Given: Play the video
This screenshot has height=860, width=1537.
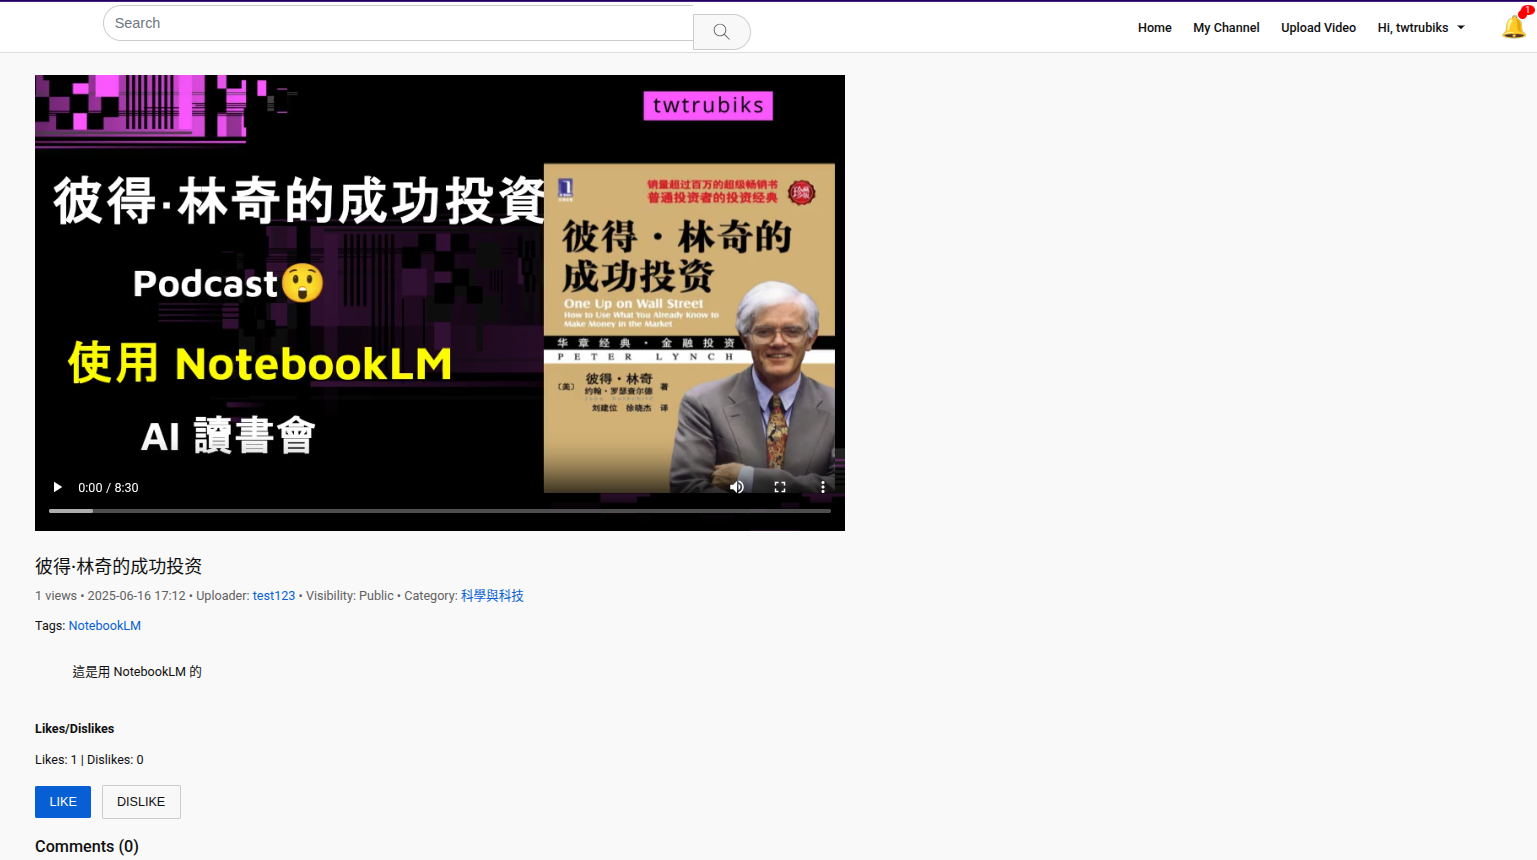Looking at the screenshot, I should [57, 487].
